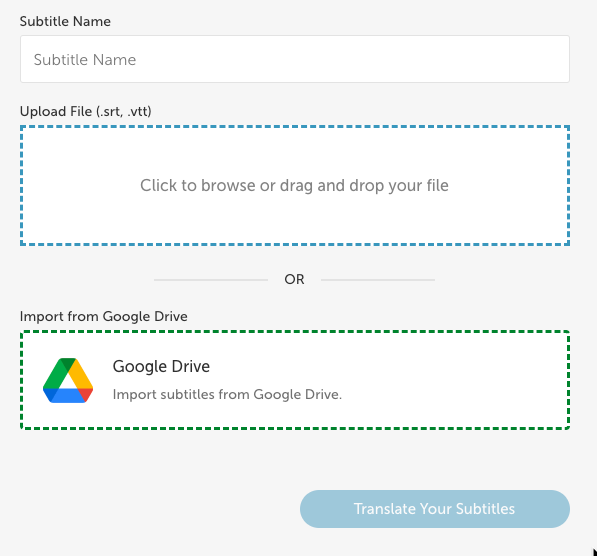Click the divider line right of OR
Viewport: 597px width, 556px height.
click(x=378, y=280)
